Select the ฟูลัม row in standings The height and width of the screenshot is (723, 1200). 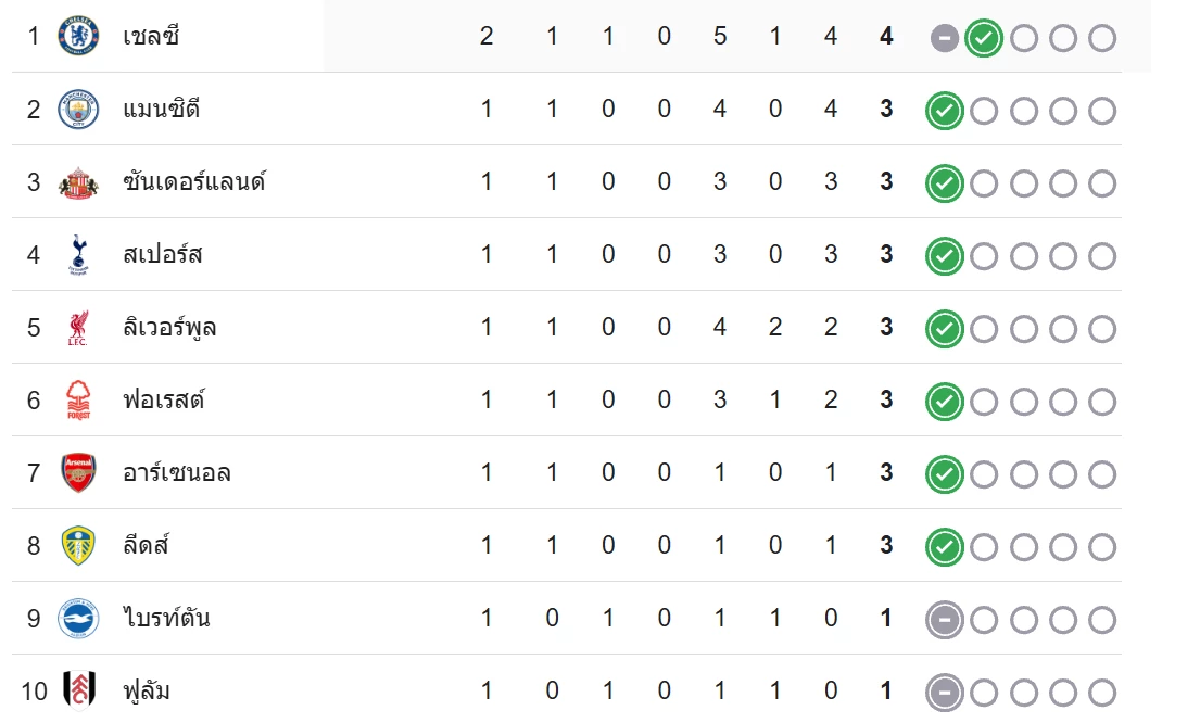pos(567,691)
